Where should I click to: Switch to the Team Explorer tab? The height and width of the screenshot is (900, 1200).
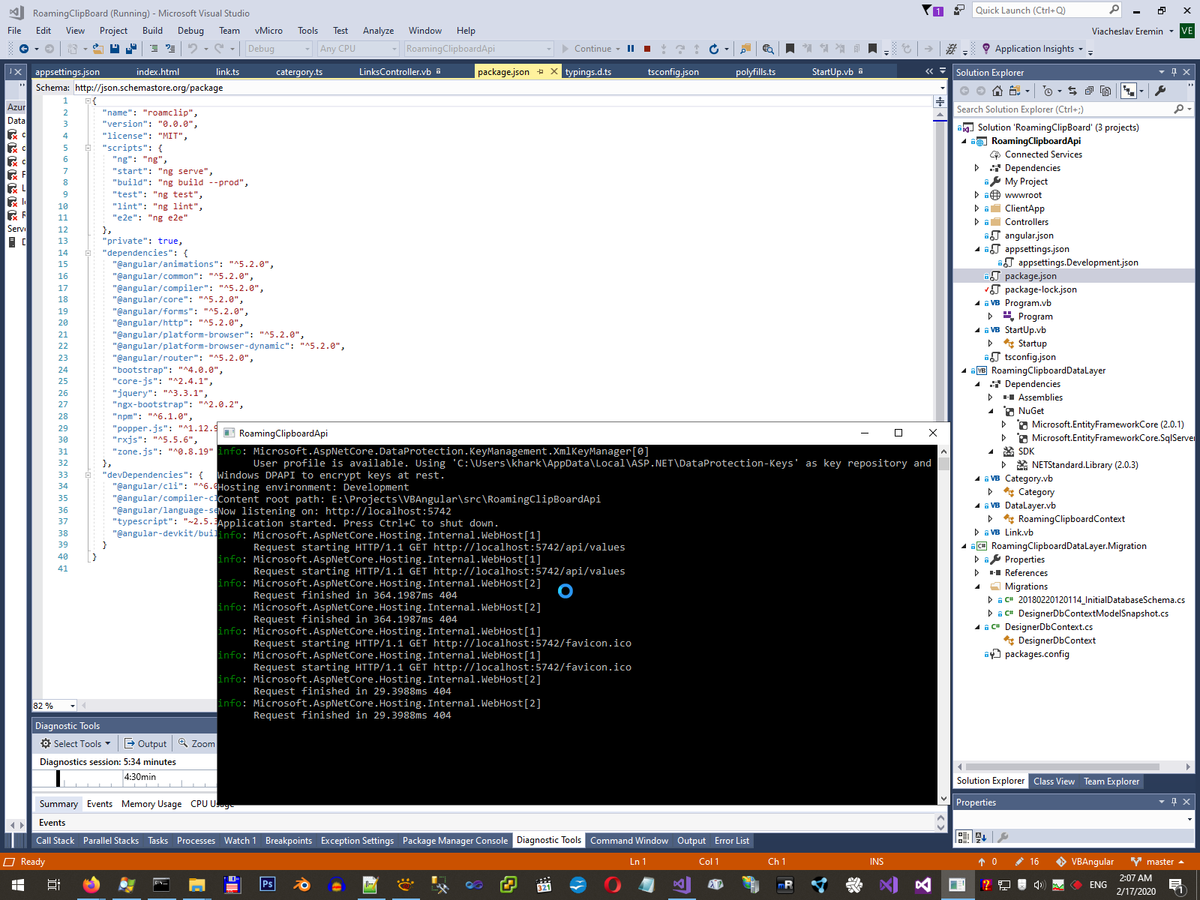click(x=1113, y=781)
